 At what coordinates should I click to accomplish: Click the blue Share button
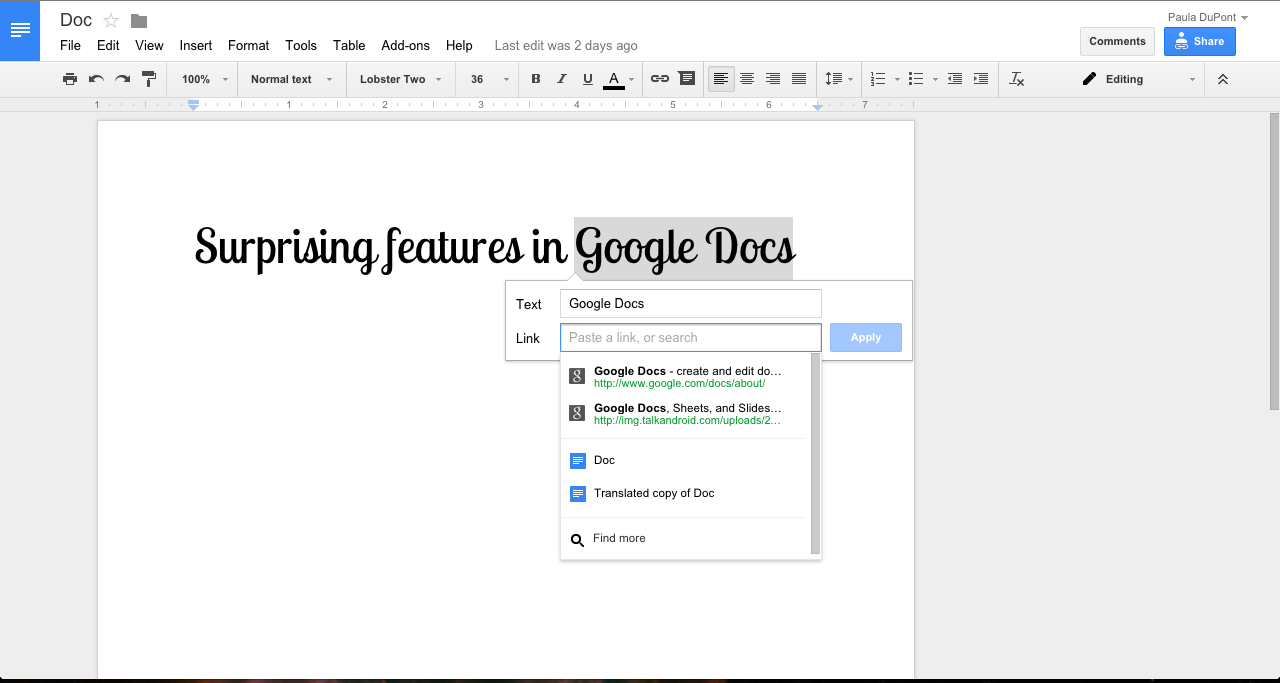pyautogui.click(x=1199, y=41)
